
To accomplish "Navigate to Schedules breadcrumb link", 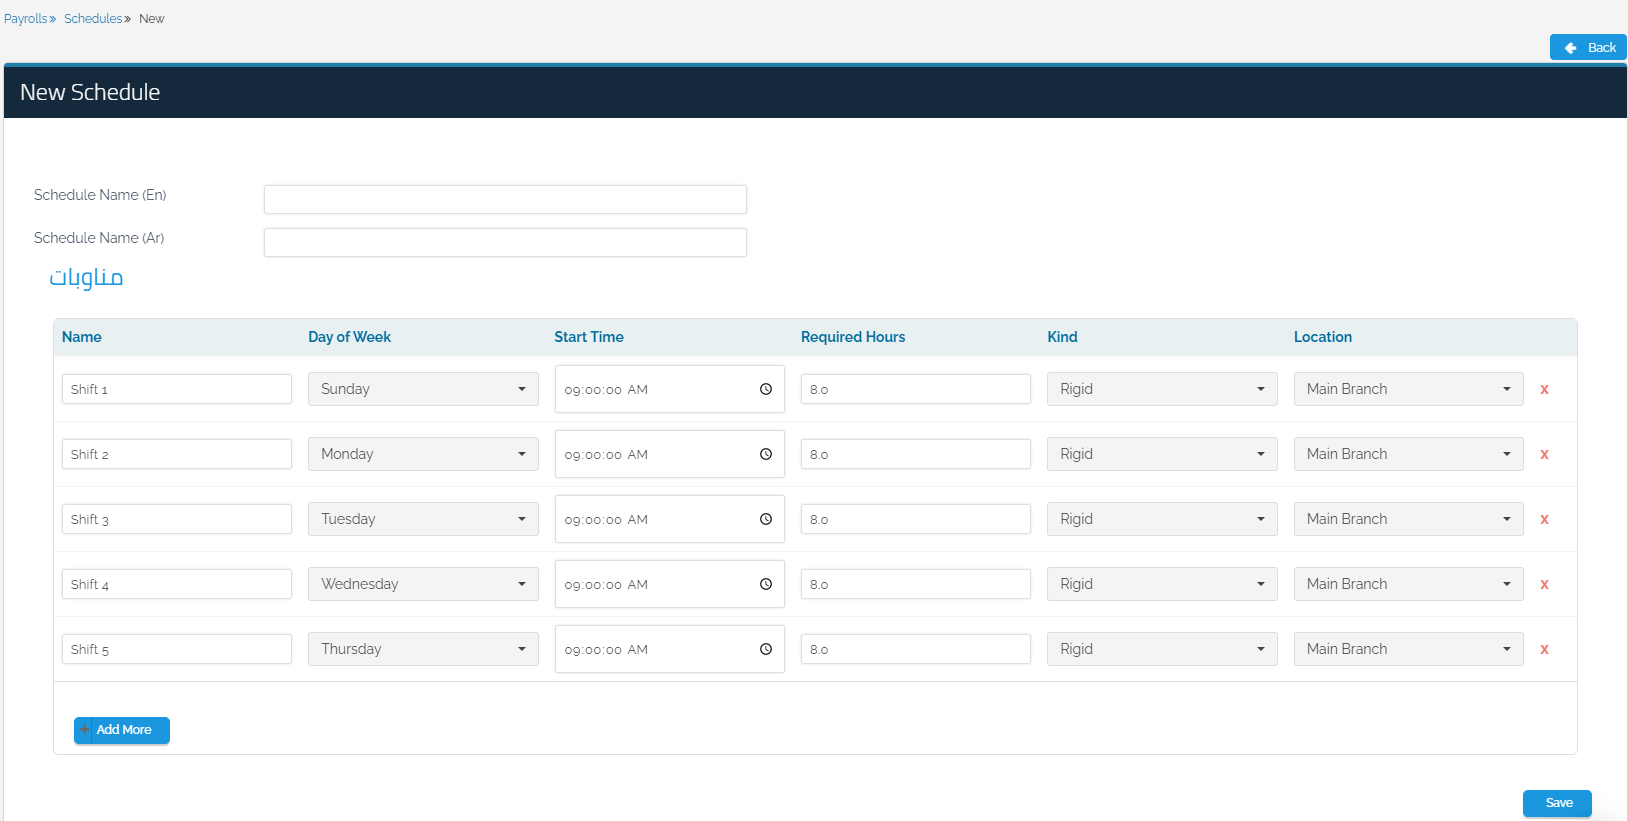I will [x=93, y=19].
